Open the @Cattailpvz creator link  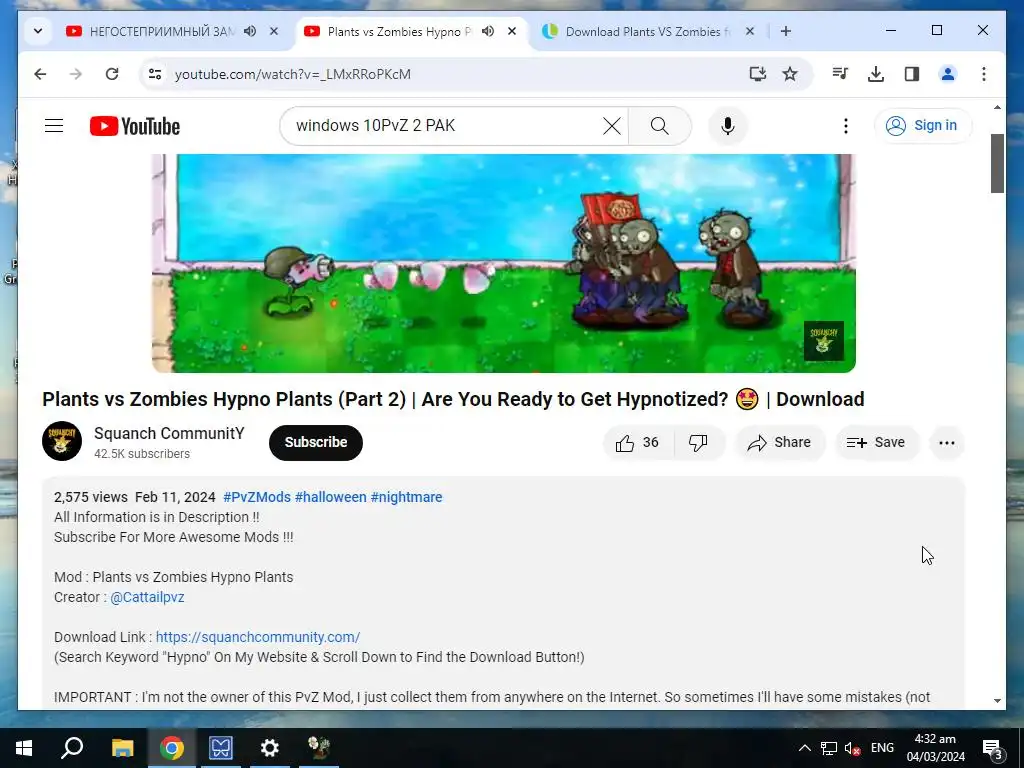pyautogui.click(x=147, y=597)
